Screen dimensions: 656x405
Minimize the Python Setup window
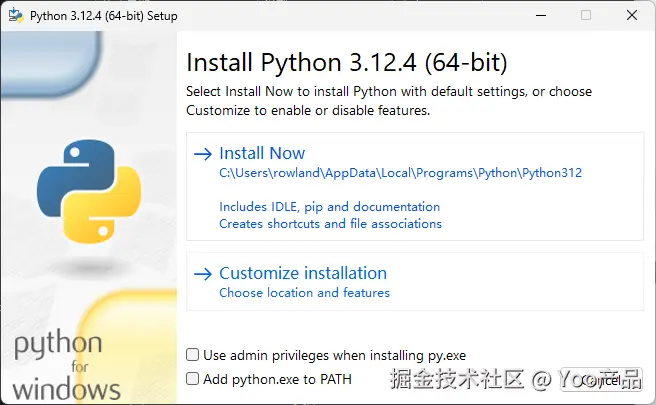(x=541, y=15)
